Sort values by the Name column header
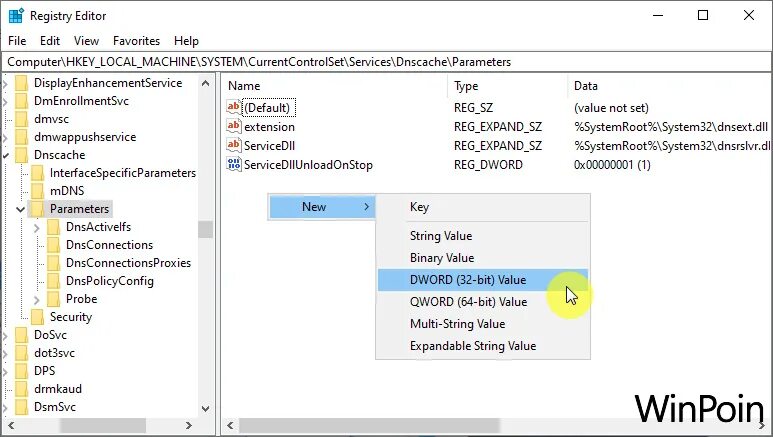Viewport: 773px width, 437px height. (x=244, y=86)
